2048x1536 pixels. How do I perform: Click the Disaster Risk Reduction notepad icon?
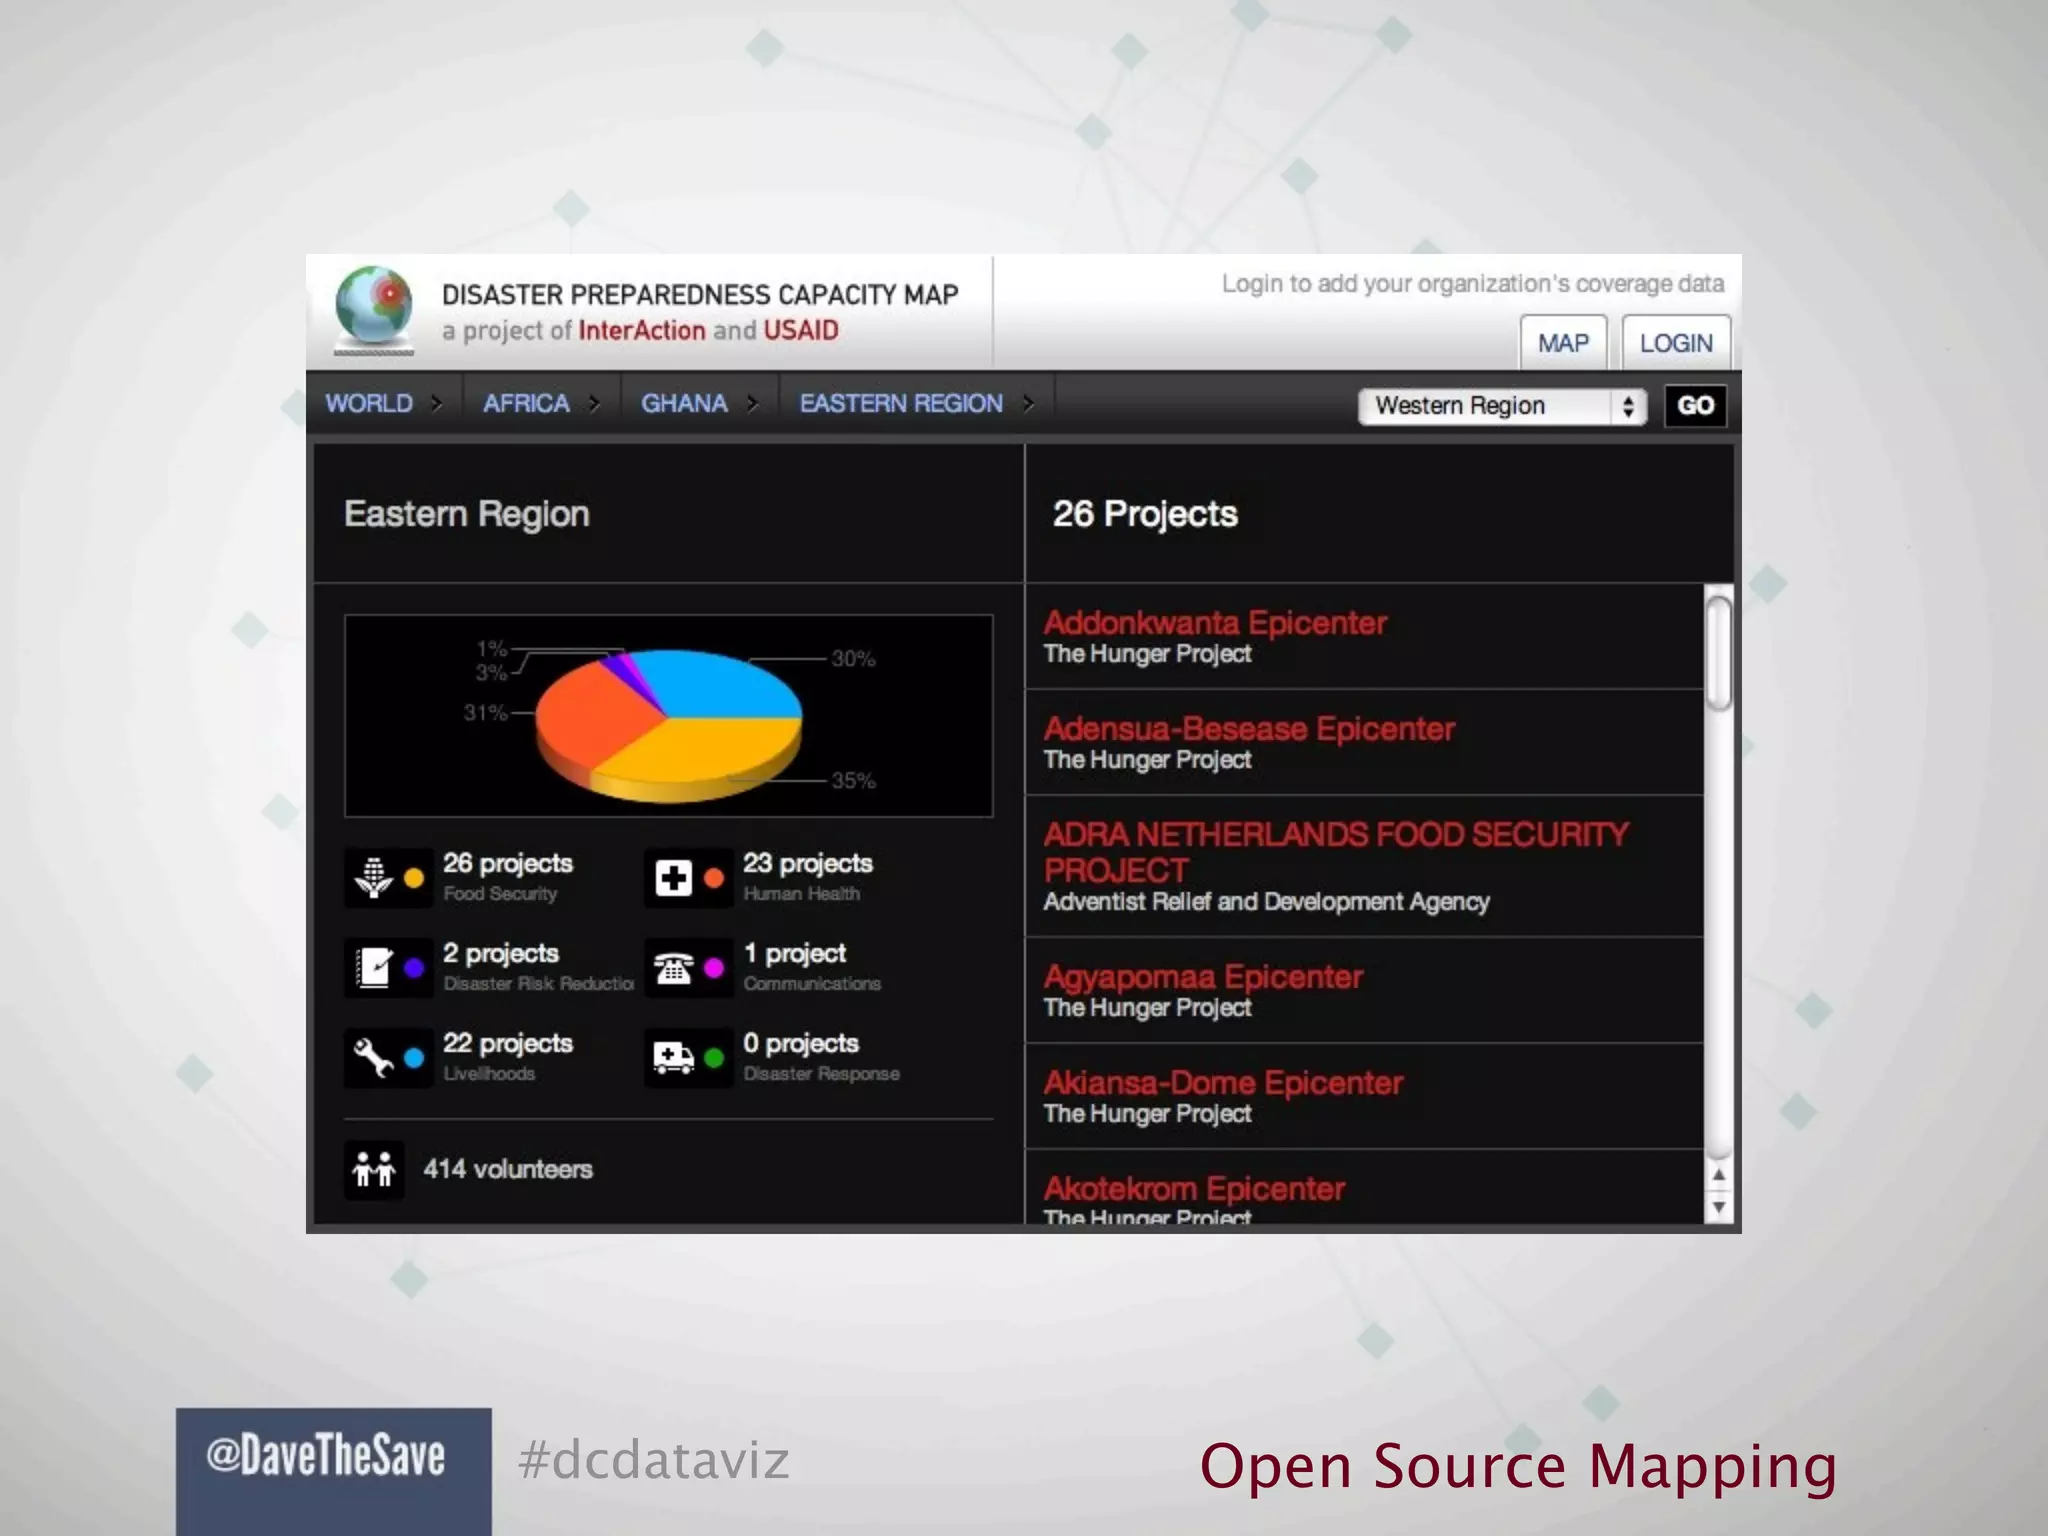373,968
